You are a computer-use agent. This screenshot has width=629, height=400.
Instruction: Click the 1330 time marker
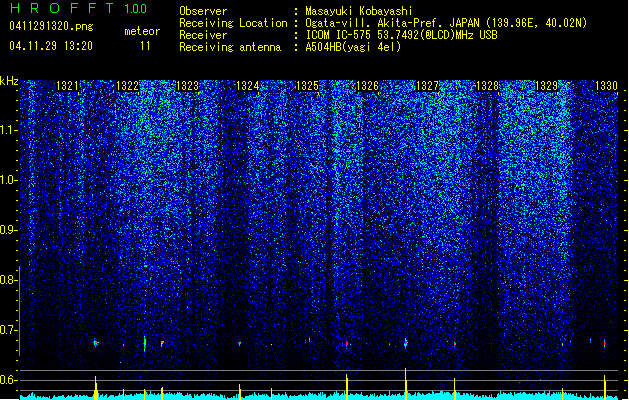[x=607, y=86]
